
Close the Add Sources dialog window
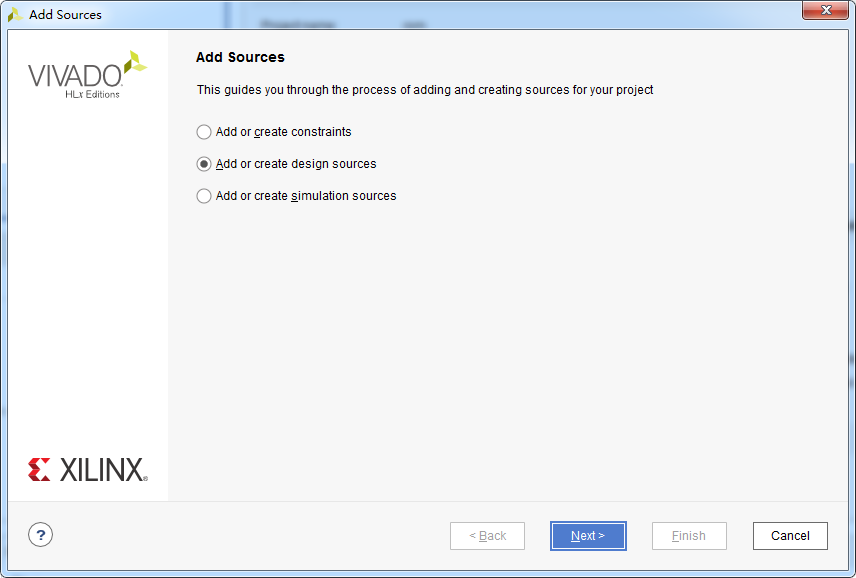825,10
